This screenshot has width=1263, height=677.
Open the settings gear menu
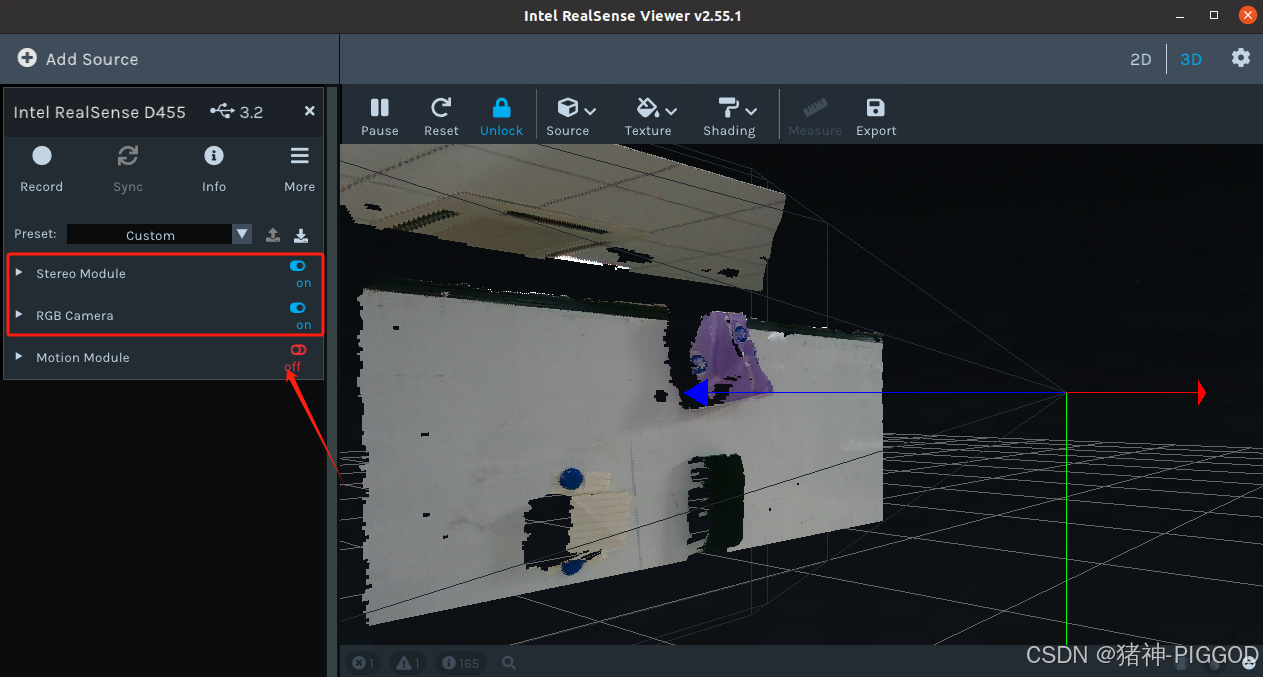1241,58
